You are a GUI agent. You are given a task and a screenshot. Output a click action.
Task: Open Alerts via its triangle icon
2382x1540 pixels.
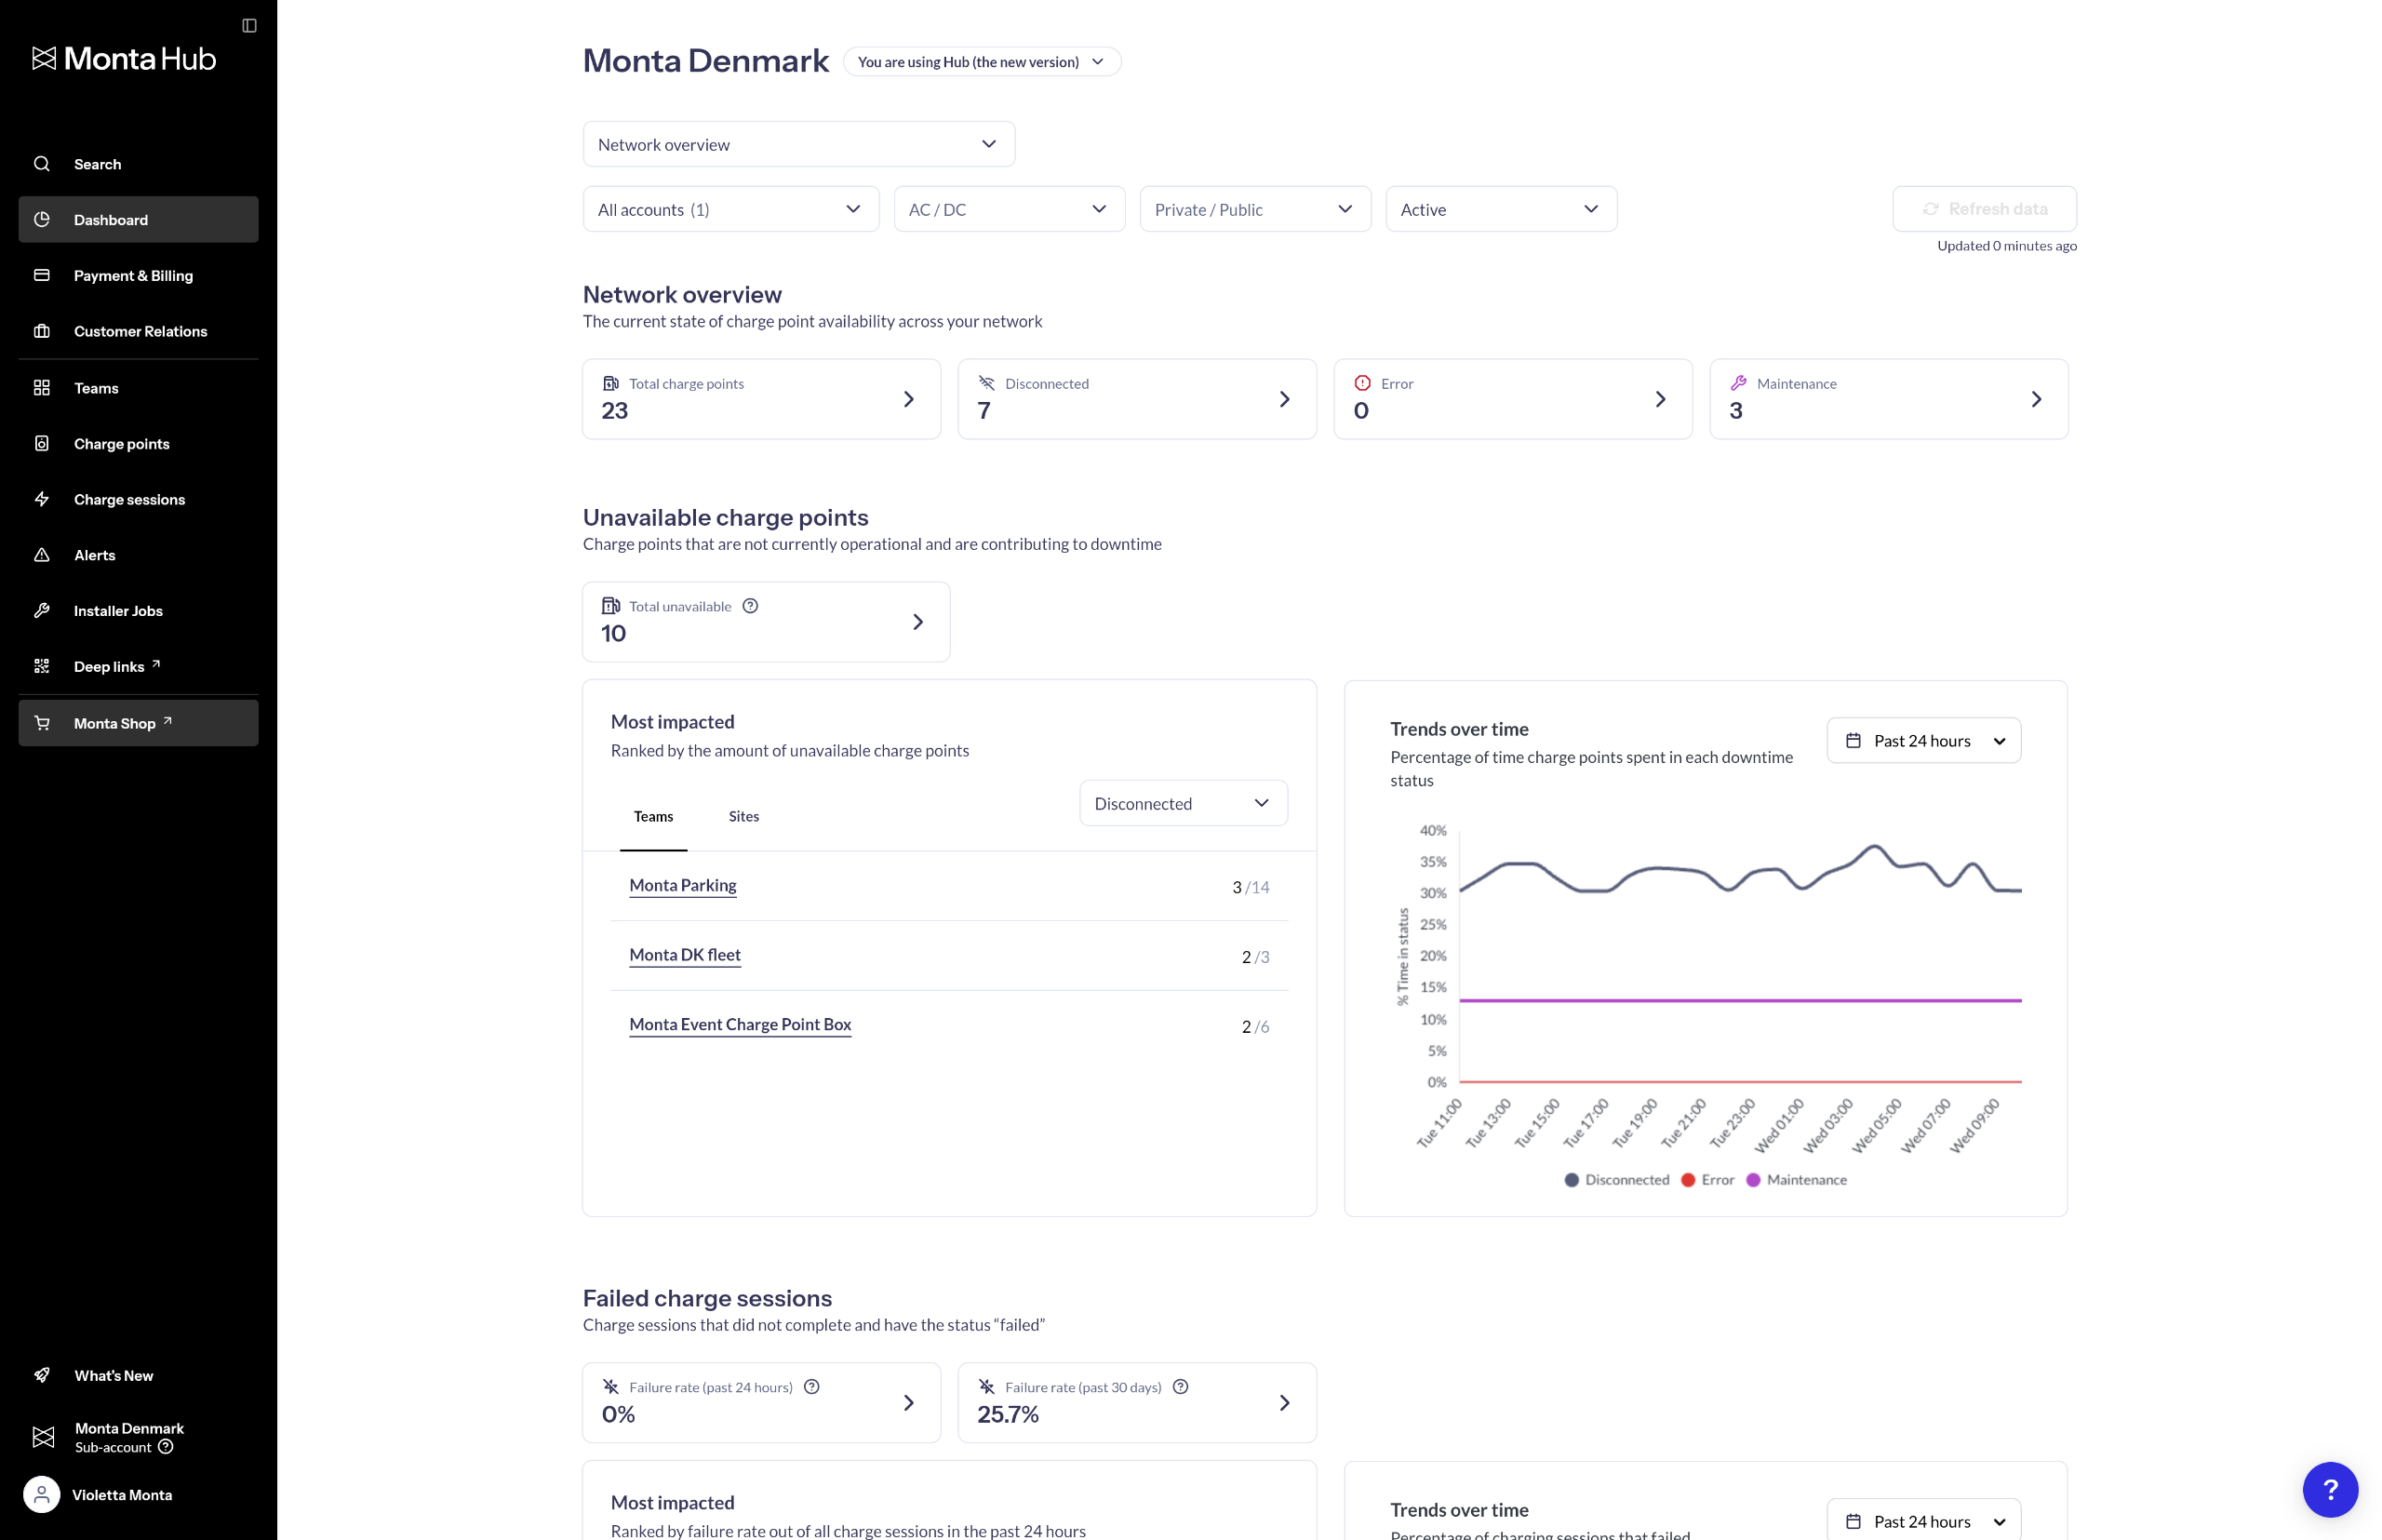(42, 555)
